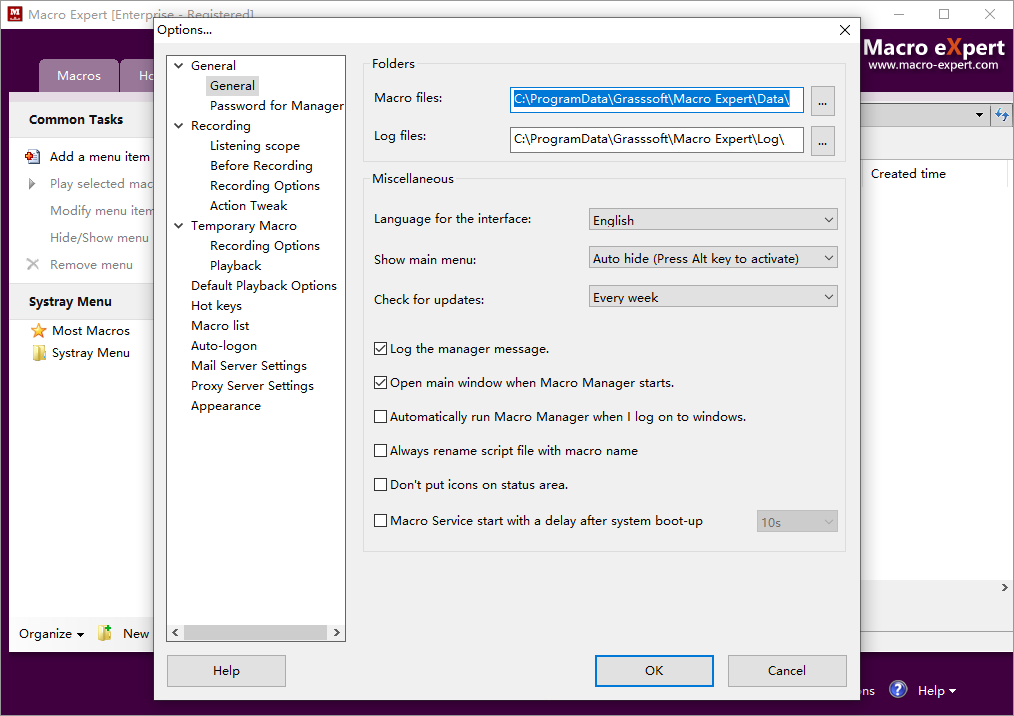1014x716 pixels.
Task: Open Most Macros star icon
Action: click(x=39, y=331)
